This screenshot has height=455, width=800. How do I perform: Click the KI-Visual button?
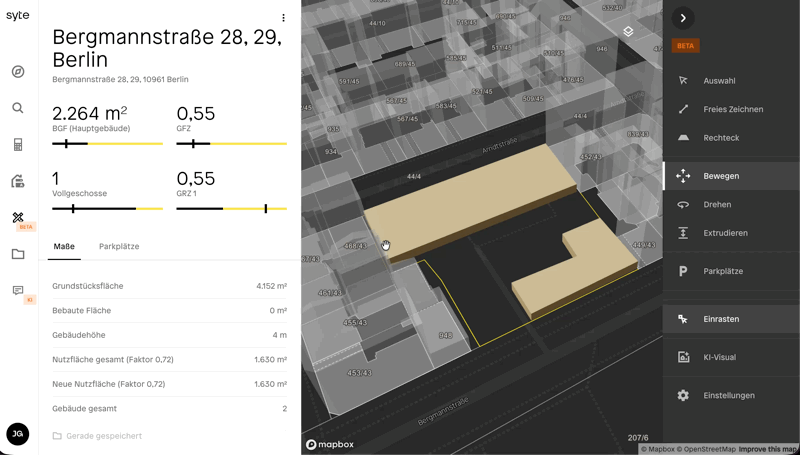tap(719, 357)
